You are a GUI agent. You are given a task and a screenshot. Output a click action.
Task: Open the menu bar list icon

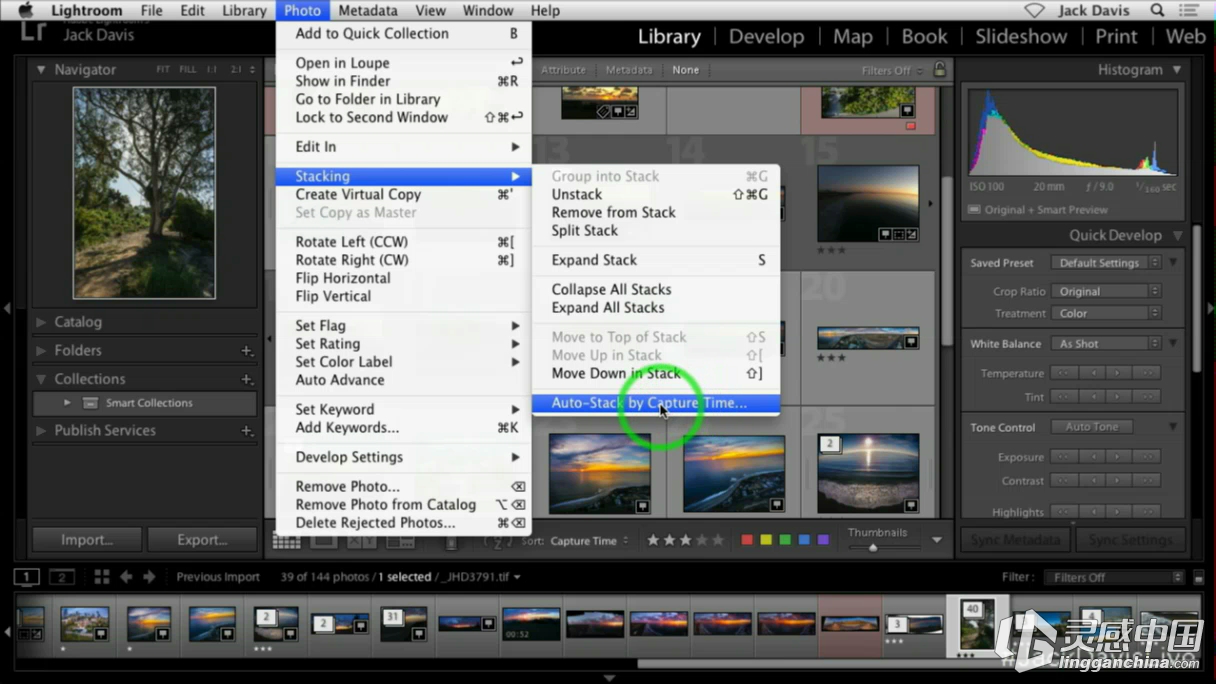1189,10
